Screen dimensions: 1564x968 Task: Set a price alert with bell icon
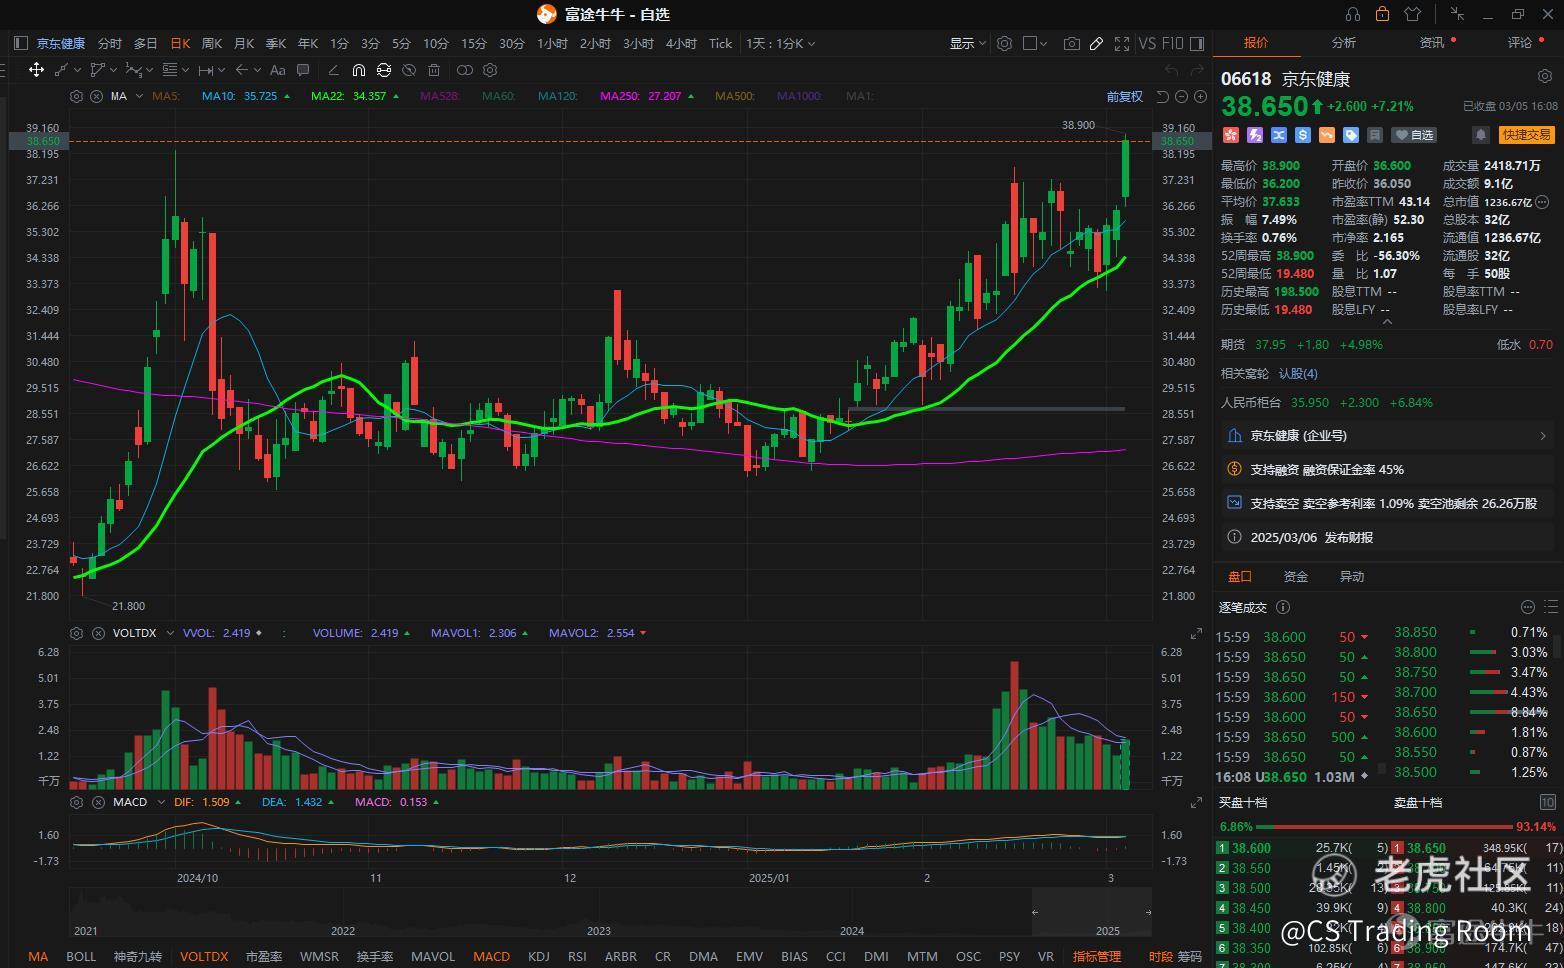1481,135
